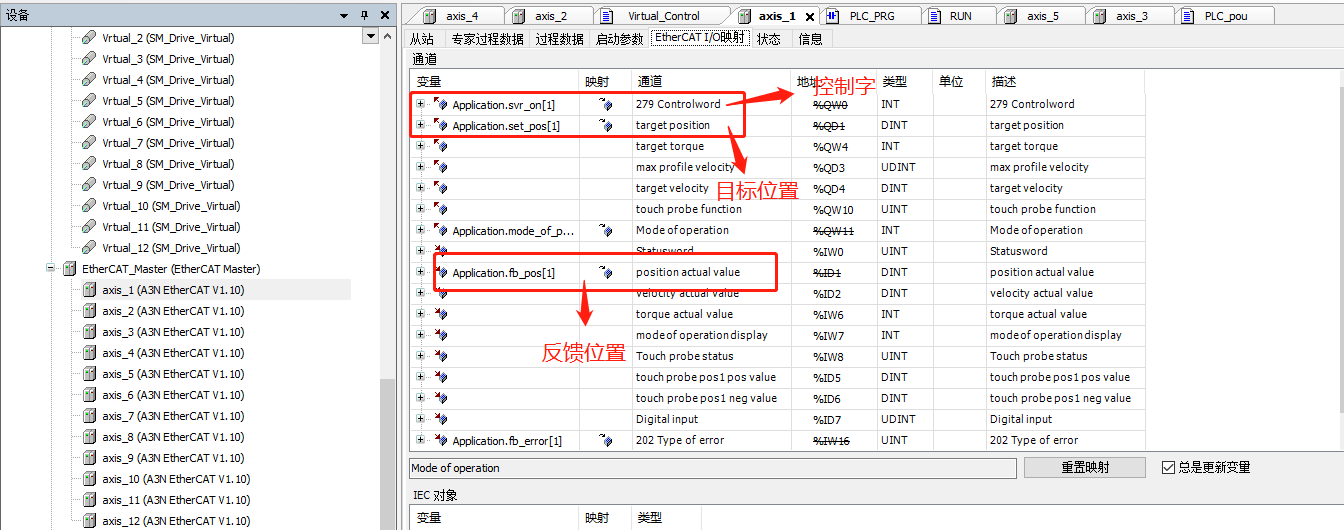Viewport: 1344px width, 530px height.
Task: Expand the velocity actual value row
Action: 420,293
